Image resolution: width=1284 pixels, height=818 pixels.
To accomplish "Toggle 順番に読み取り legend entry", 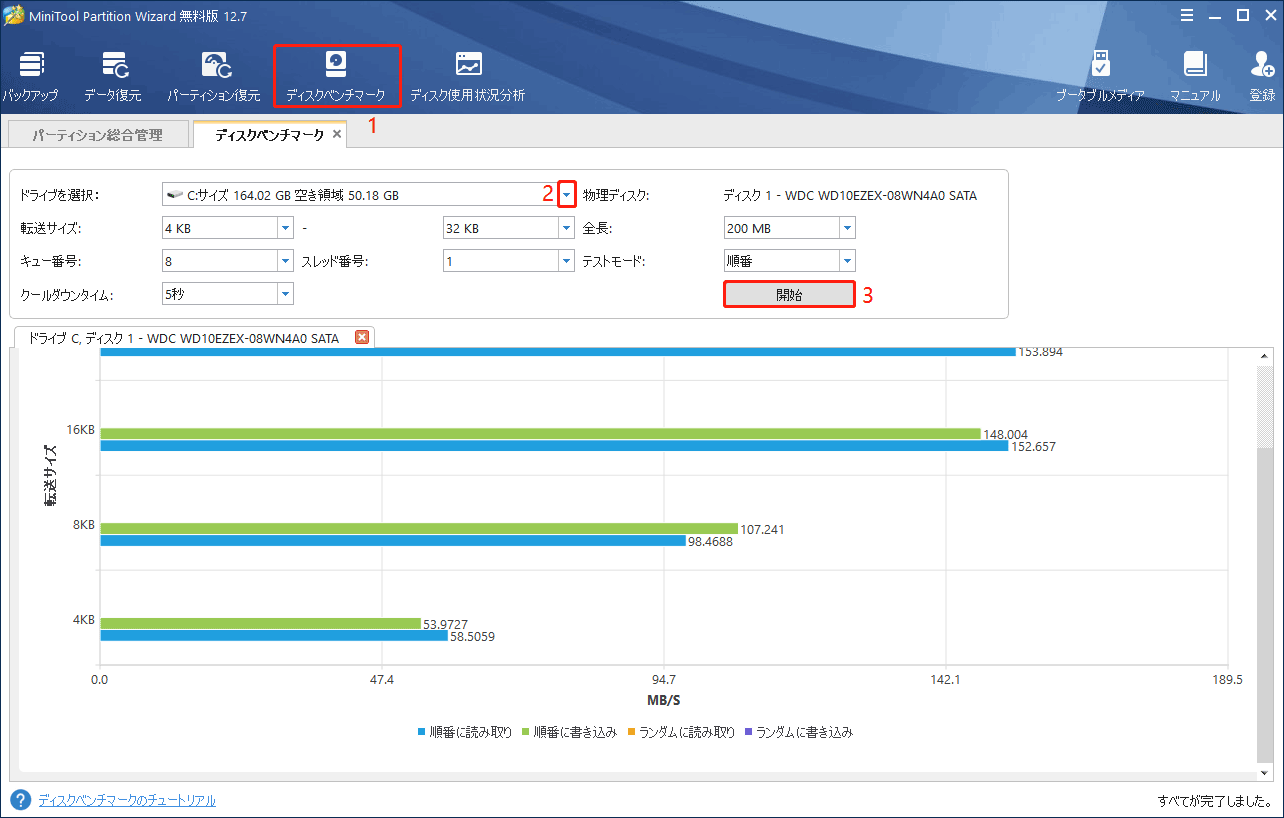I will [465, 732].
